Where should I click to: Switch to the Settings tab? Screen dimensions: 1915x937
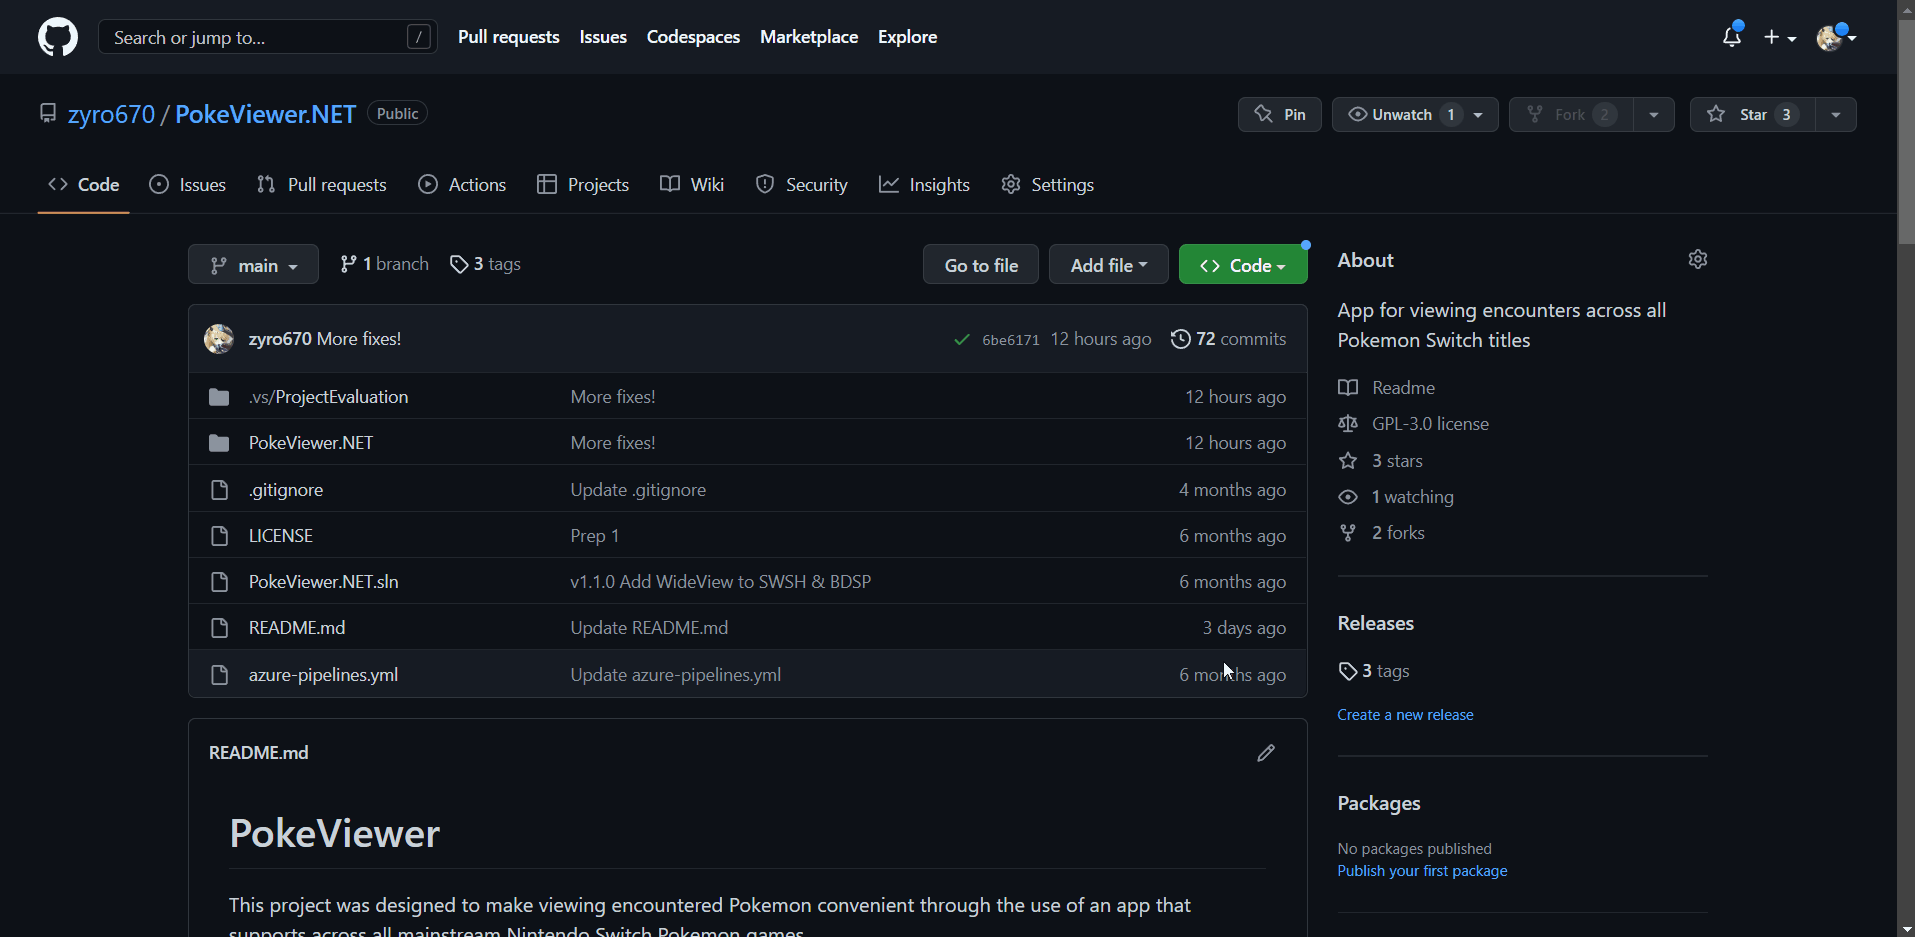[x=1048, y=185]
